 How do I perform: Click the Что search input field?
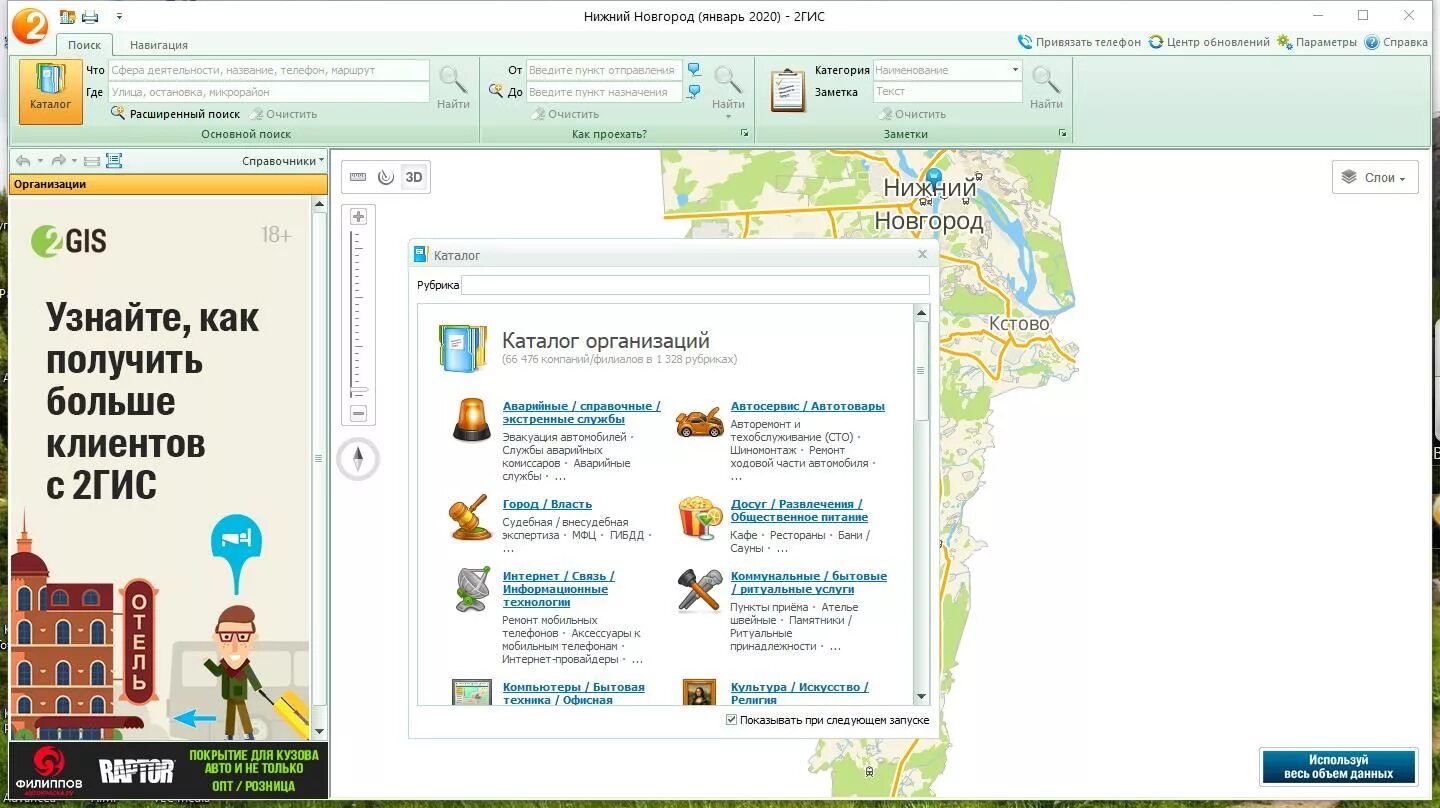(268, 70)
